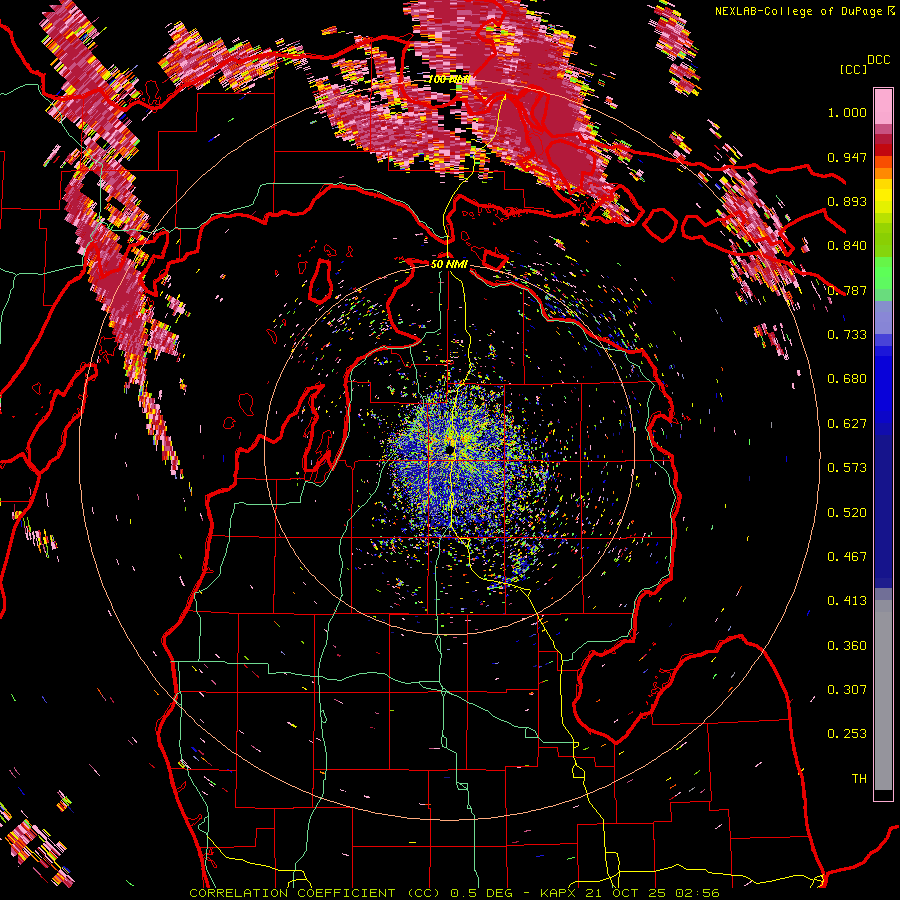Viewport: 900px width, 900px height.
Task: Click the Correlation Coefficient KAPX caption at bottom
Action: tap(454, 893)
